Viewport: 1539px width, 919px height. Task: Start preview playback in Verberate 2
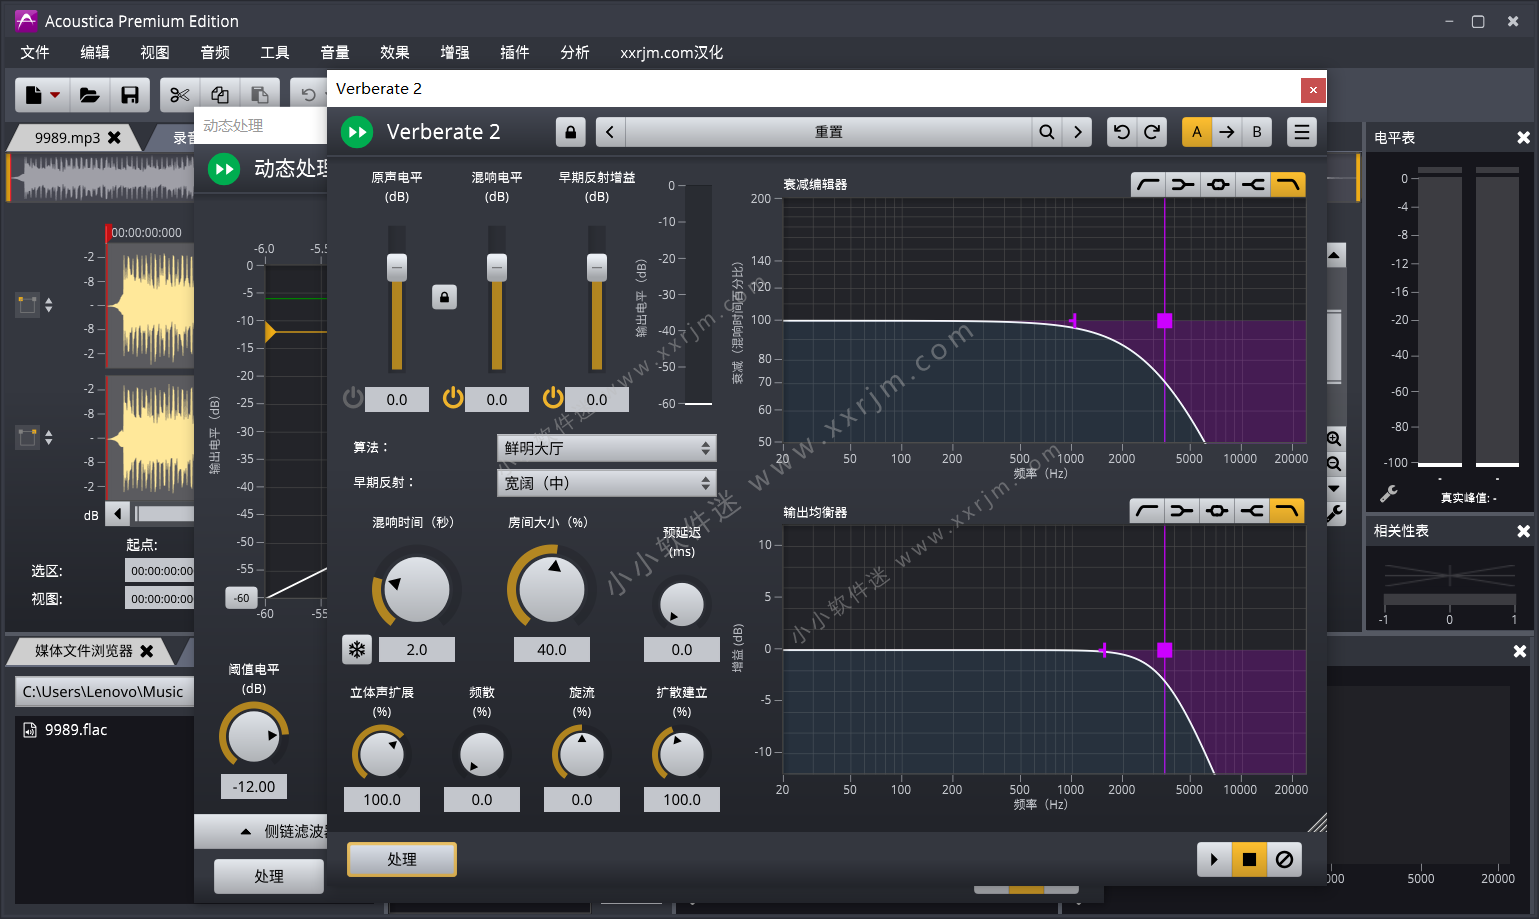tap(1214, 859)
